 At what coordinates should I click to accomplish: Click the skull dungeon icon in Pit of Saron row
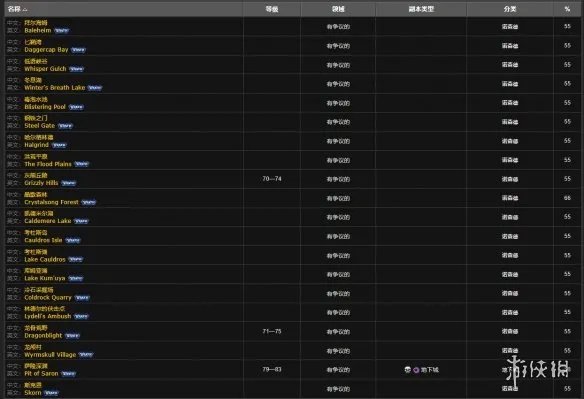click(x=407, y=370)
